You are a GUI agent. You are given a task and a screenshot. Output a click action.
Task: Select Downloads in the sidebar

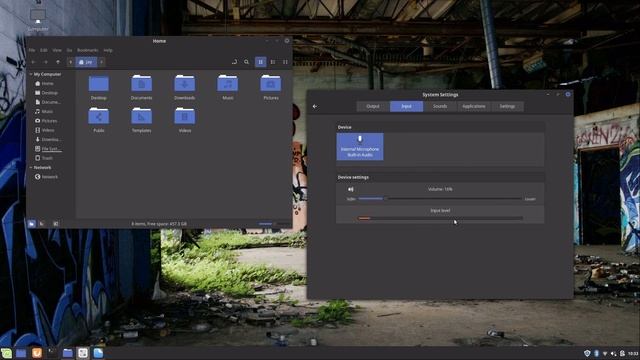pos(47,140)
